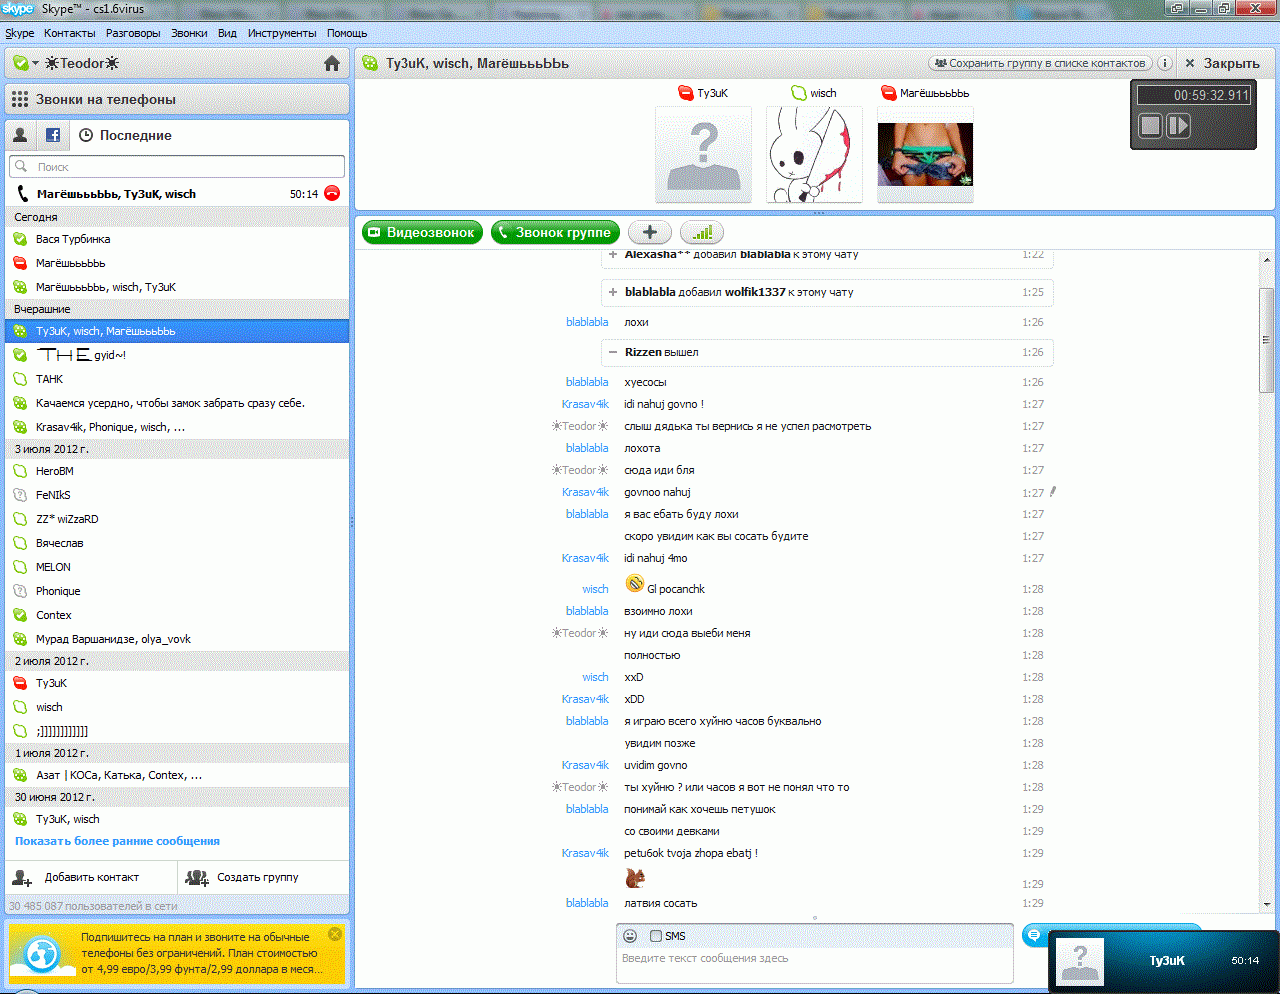This screenshot has height=994, width=1280.
Task: Click the chat's vertical scrollbar thumb
Action: [1266, 340]
